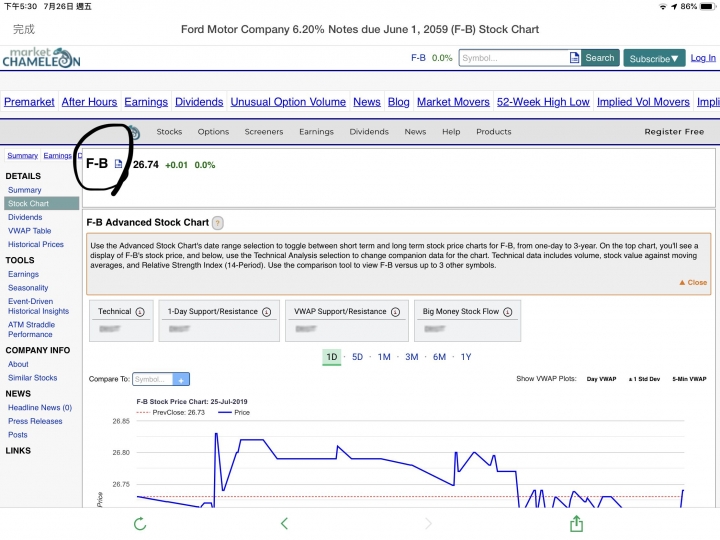The height and width of the screenshot is (540, 720).
Task: Open Similar Stocks in the sidebar
Action: click(33, 378)
